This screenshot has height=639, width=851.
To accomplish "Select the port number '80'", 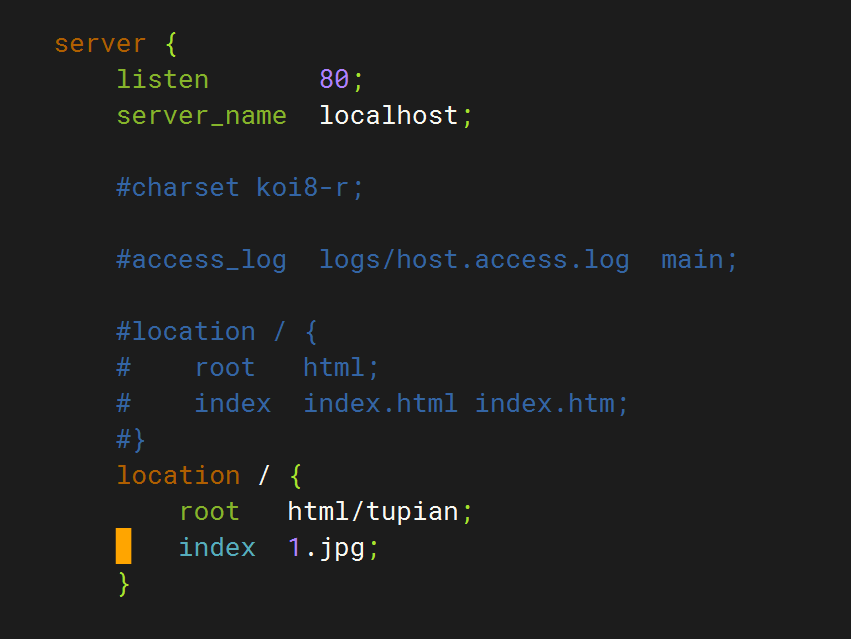I will pyautogui.click(x=335, y=79).
